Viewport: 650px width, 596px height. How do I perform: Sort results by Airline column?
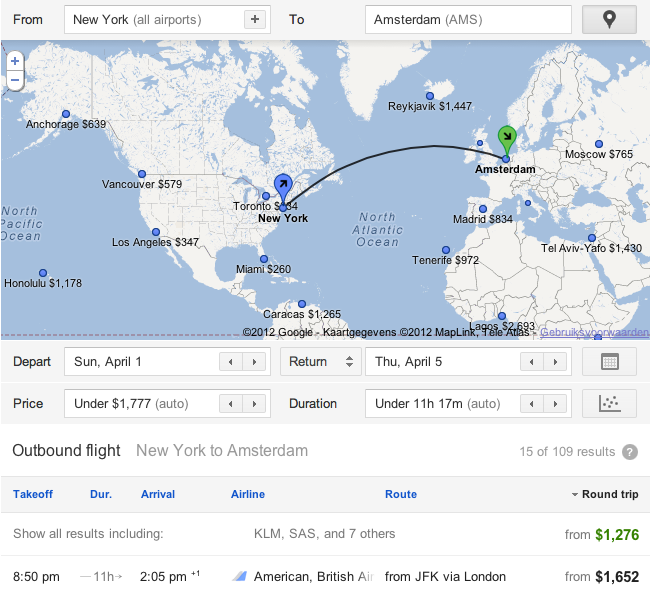click(247, 494)
